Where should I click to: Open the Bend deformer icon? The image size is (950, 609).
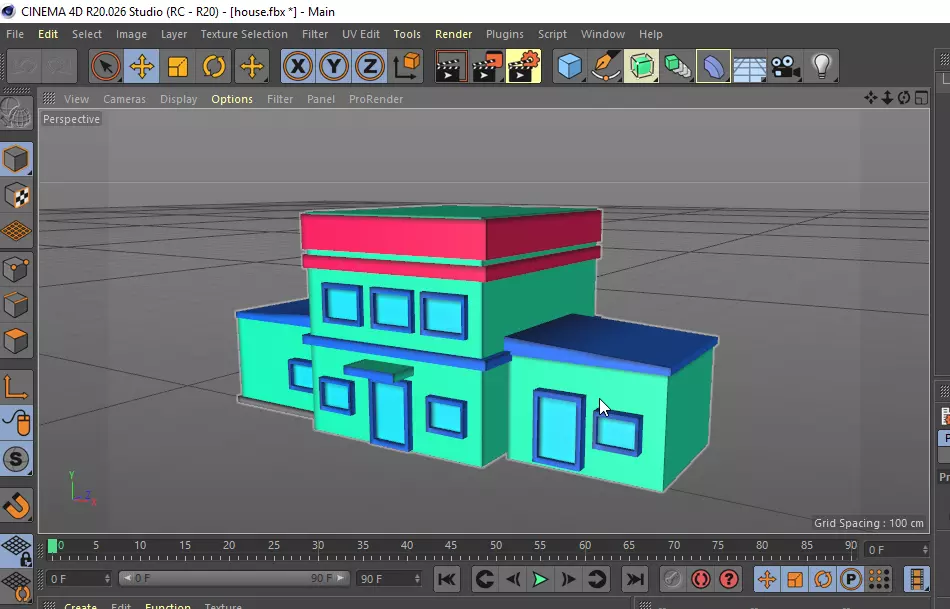point(713,66)
